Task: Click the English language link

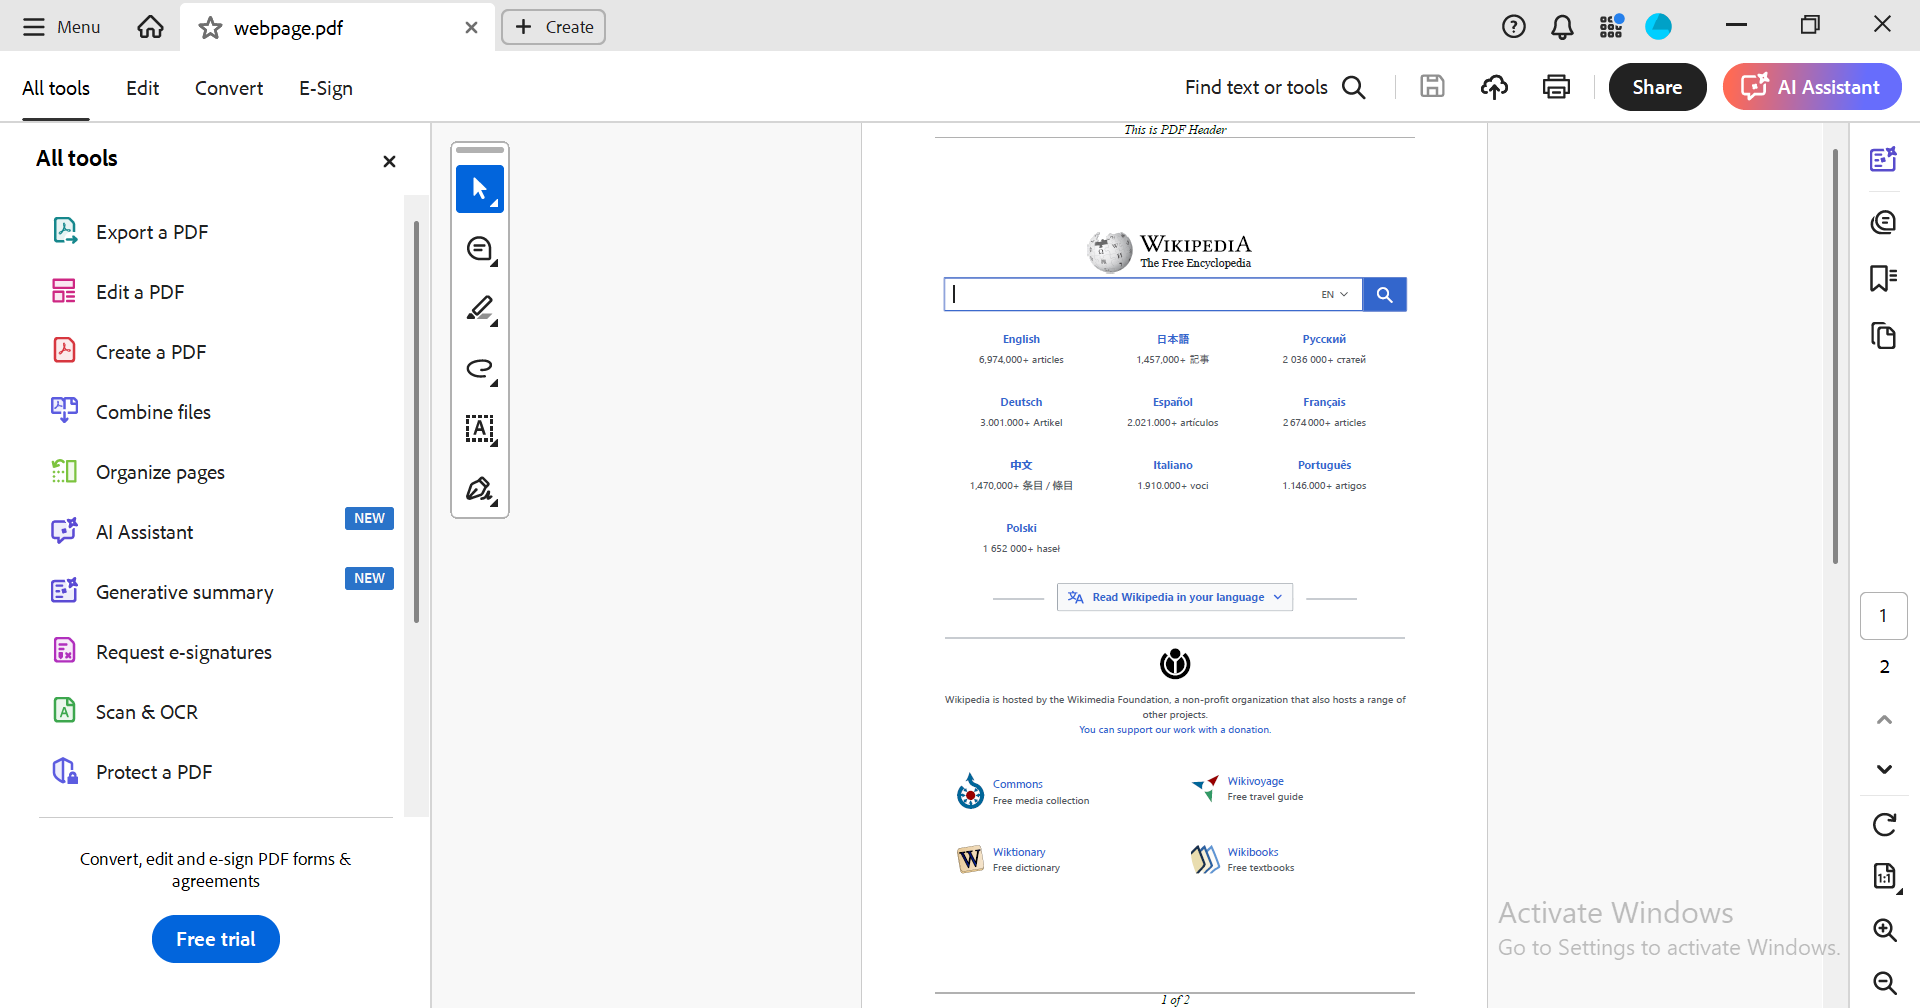Action: (x=1021, y=339)
